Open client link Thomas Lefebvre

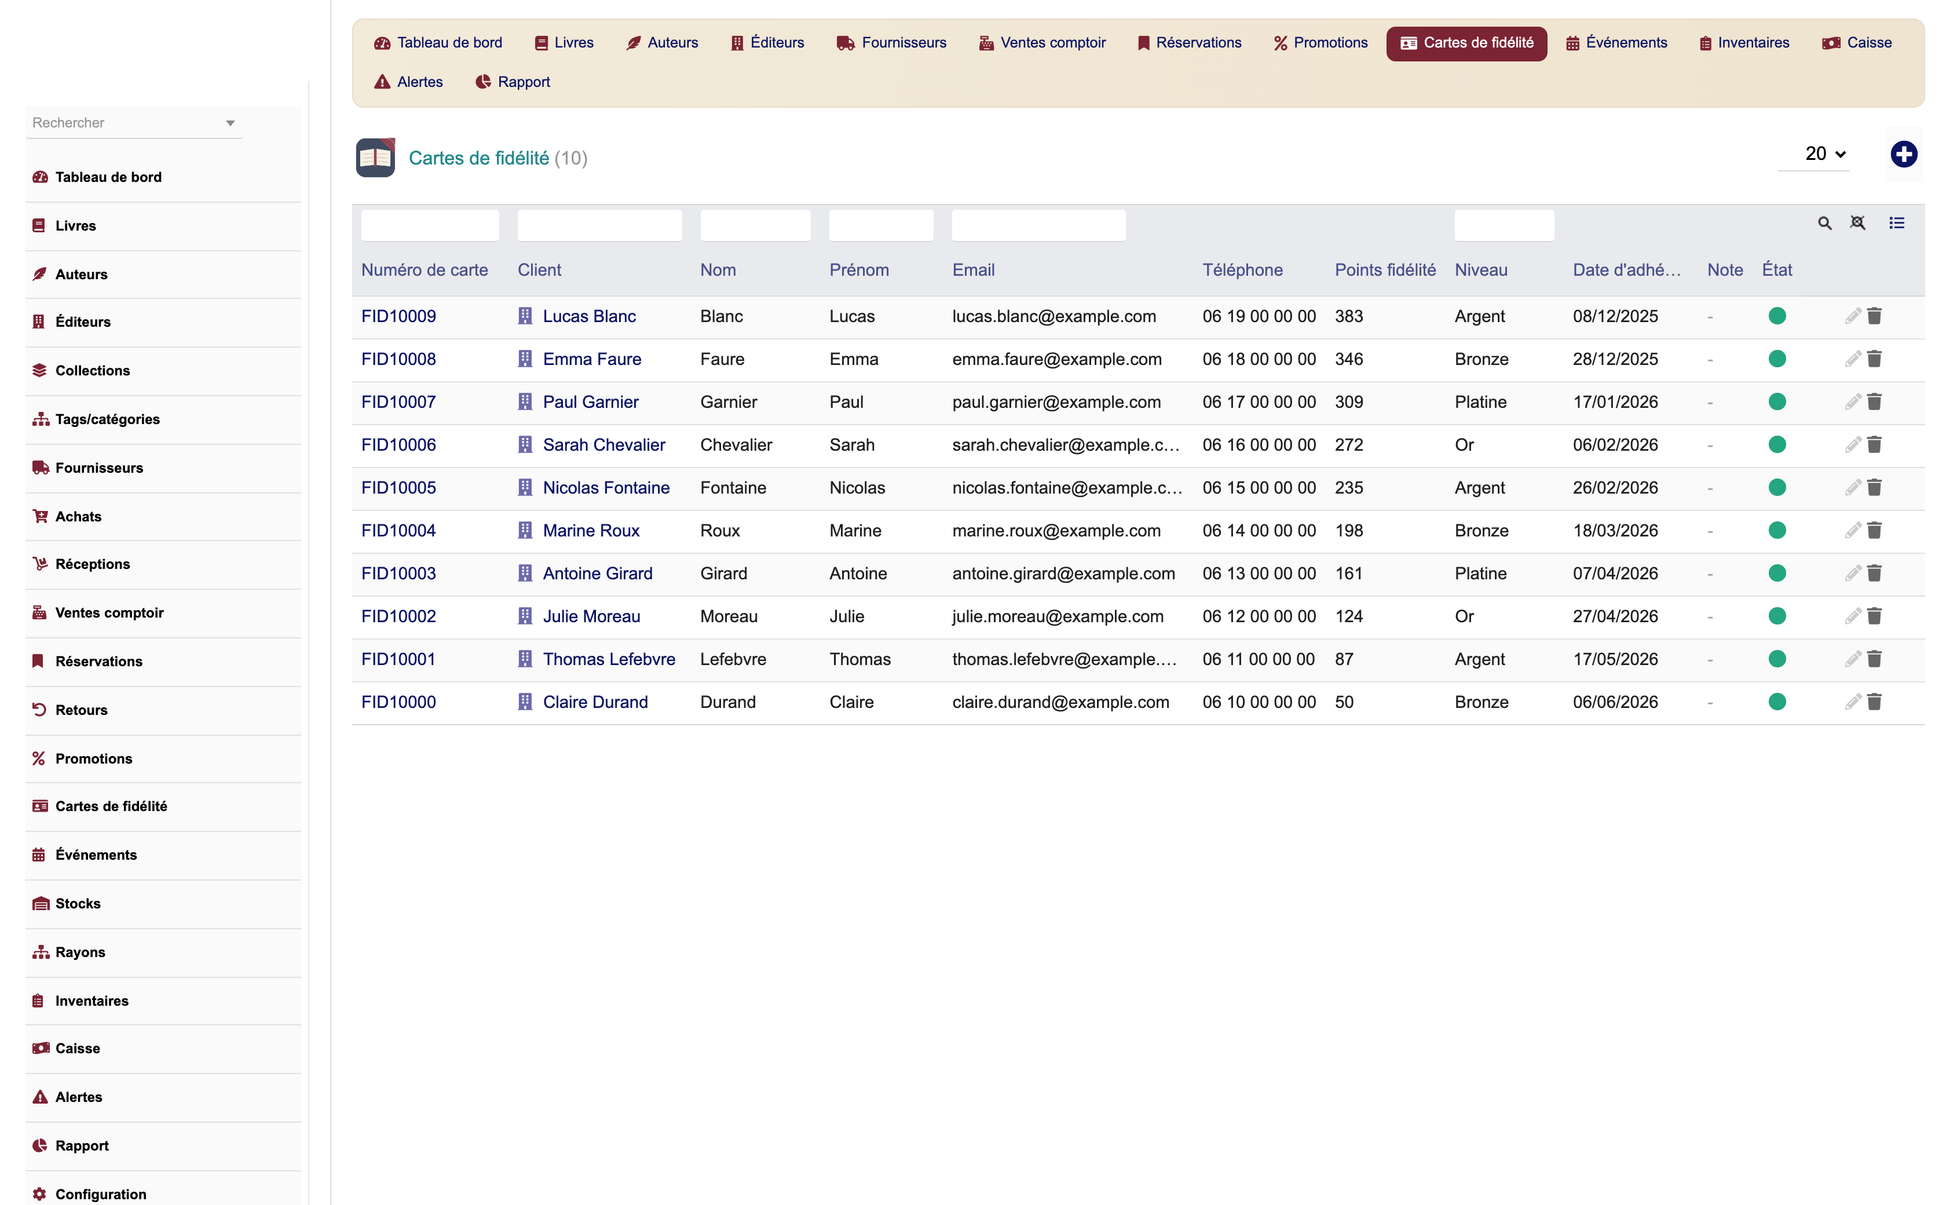tap(609, 660)
